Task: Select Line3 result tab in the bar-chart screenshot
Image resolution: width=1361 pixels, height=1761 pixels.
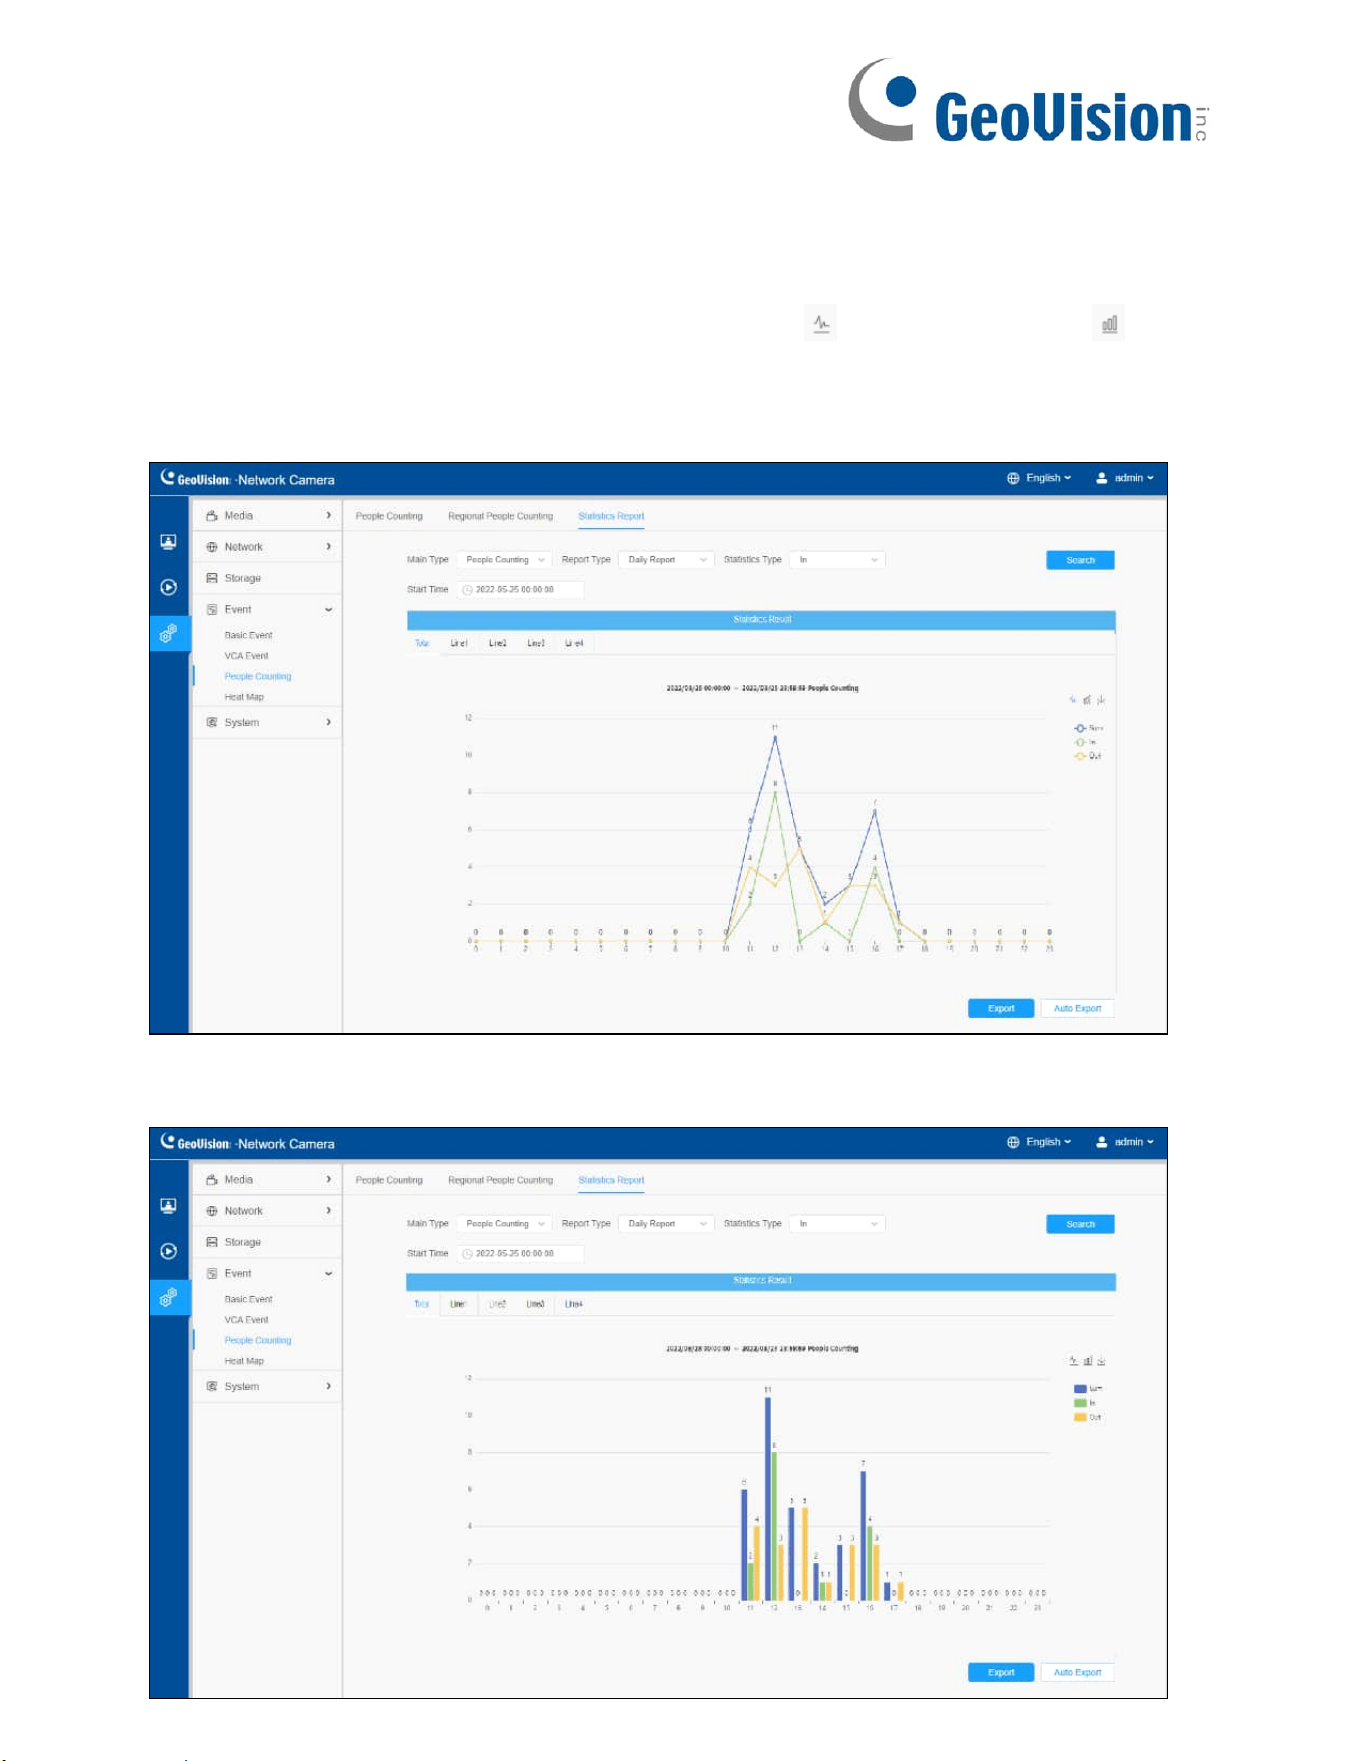Action: coord(536,1304)
